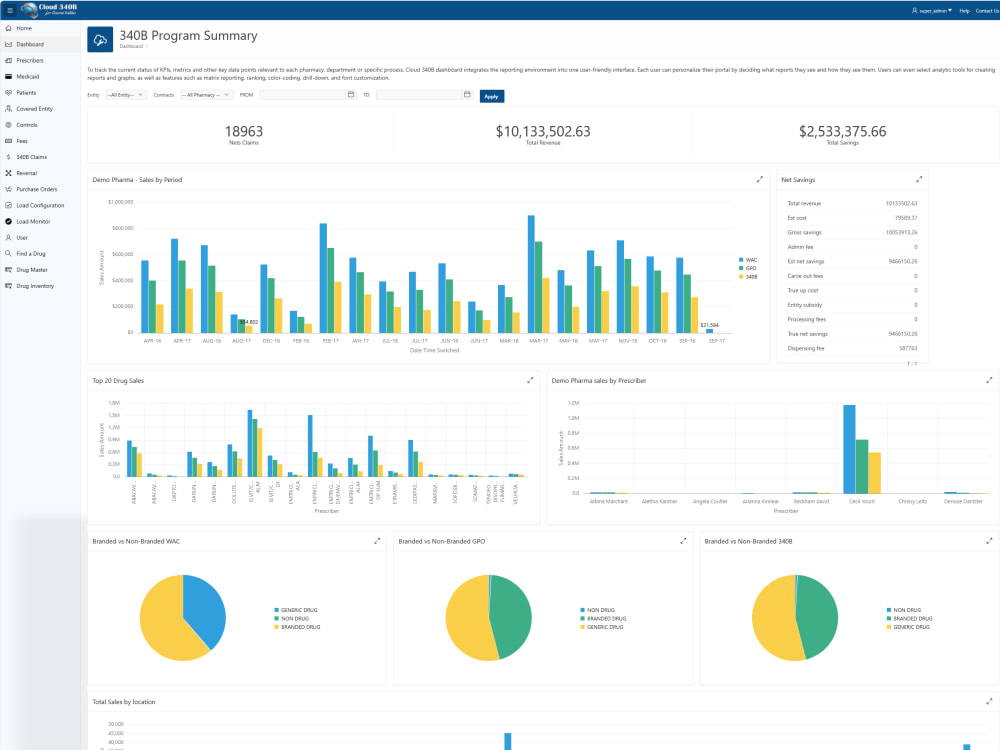Click the Controls sidebar icon
The width and height of the screenshot is (1000, 750).
[8, 125]
